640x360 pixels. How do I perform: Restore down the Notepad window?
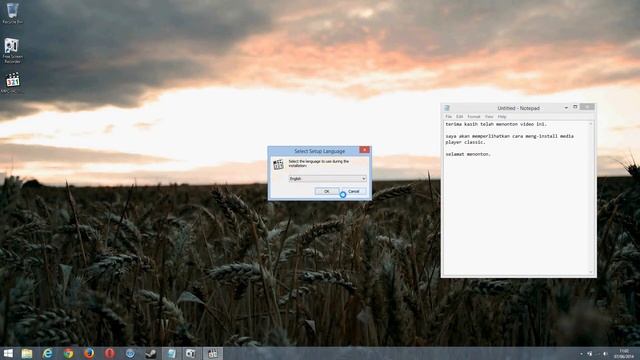coord(575,107)
